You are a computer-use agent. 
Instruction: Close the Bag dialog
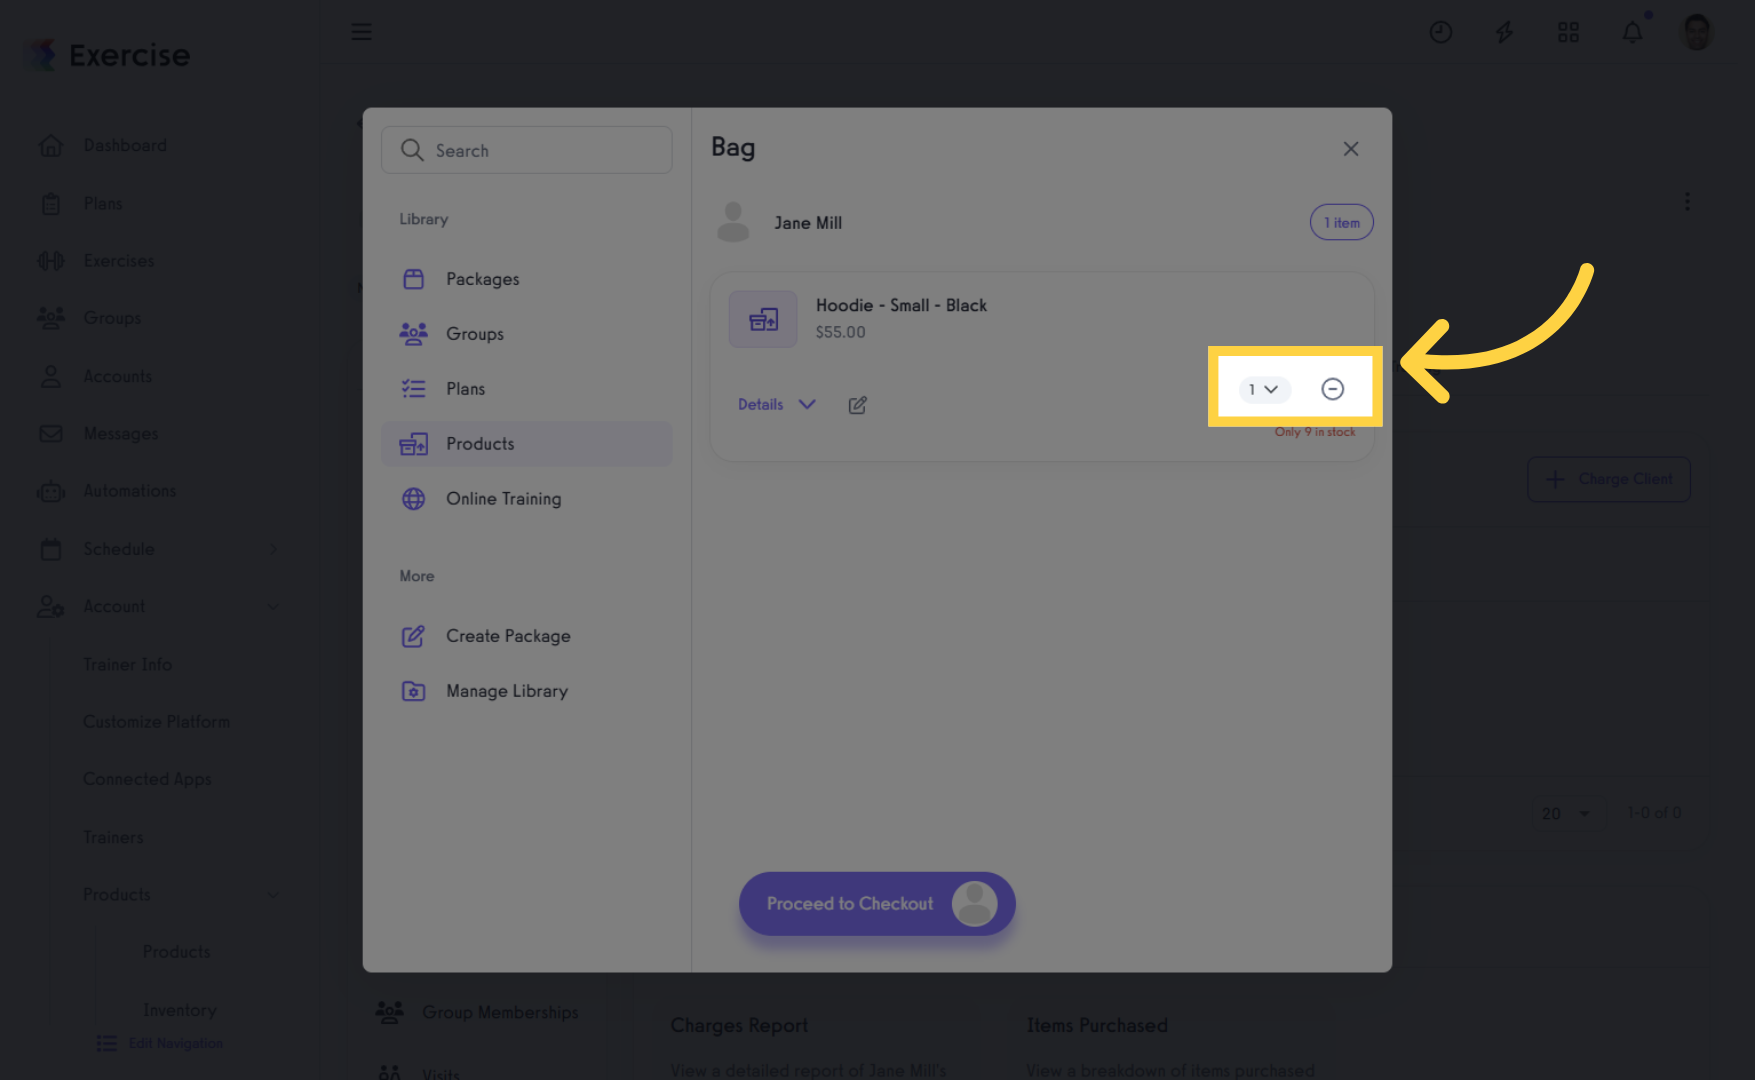(x=1350, y=149)
